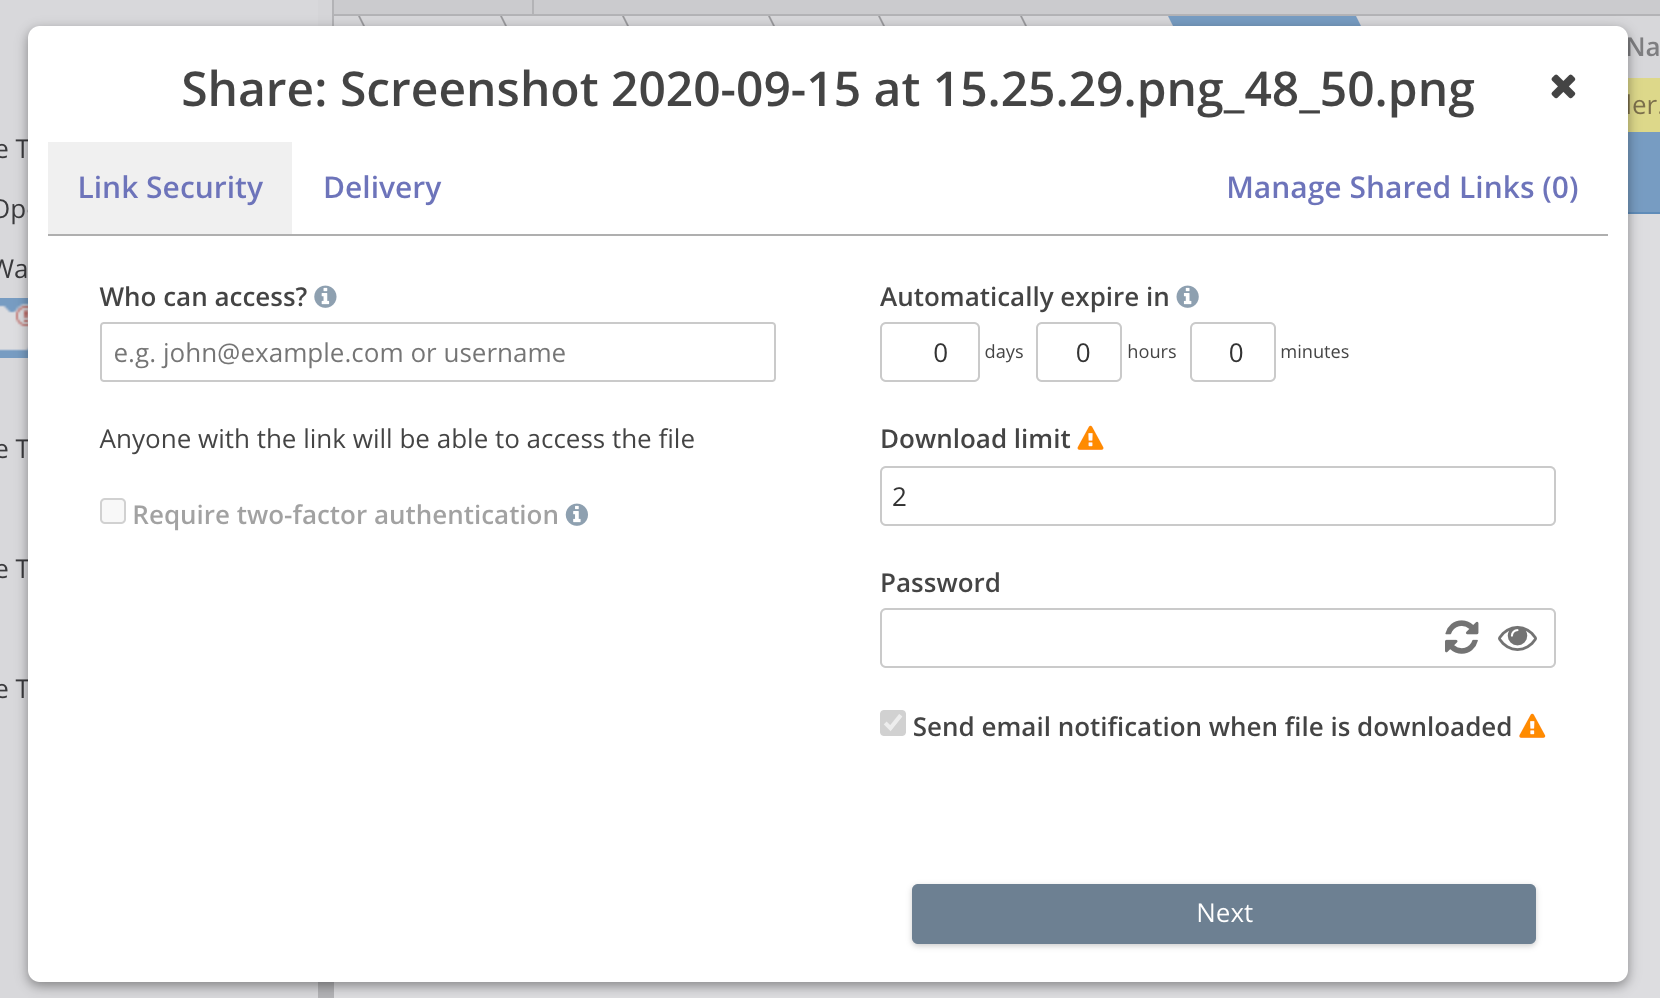Open the Delivery tab
1660x998 pixels.
(x=382, y=188)
